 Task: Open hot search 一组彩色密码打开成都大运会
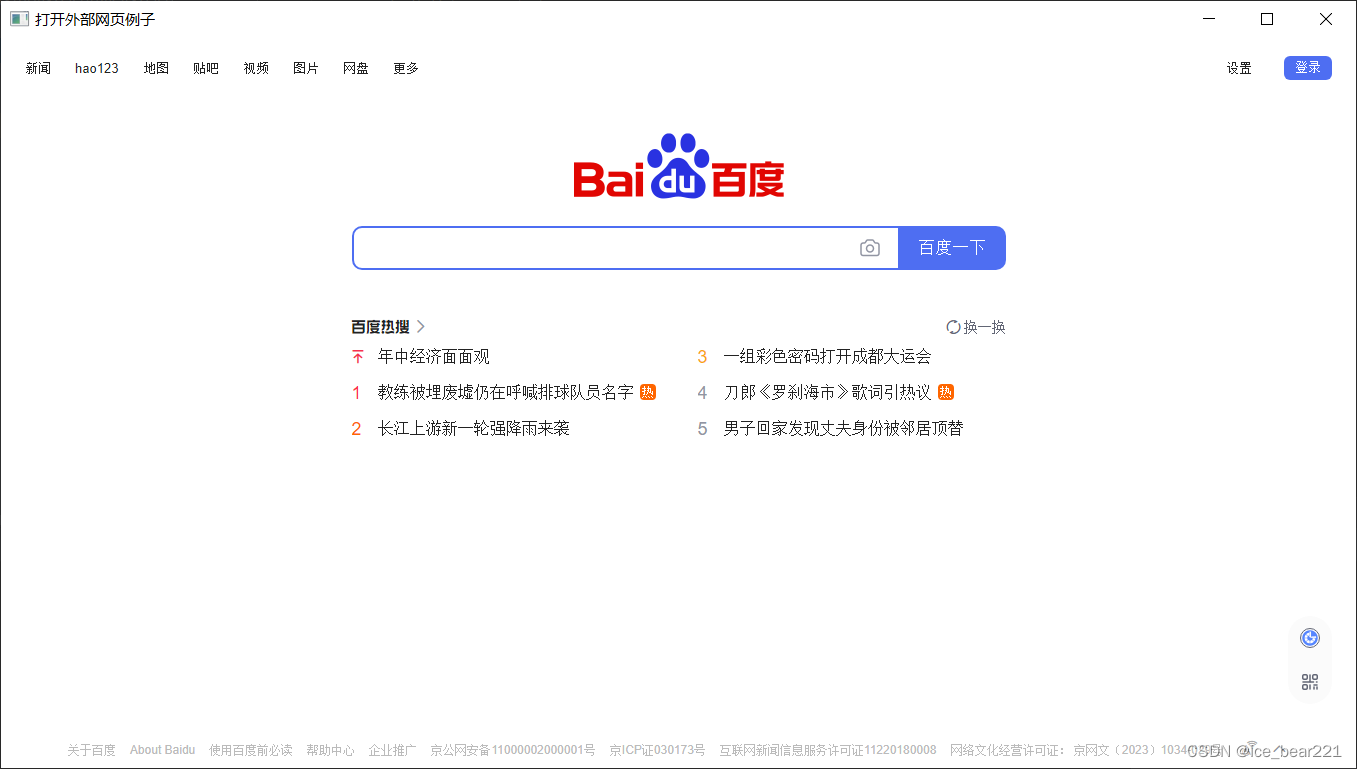point(827,357)
